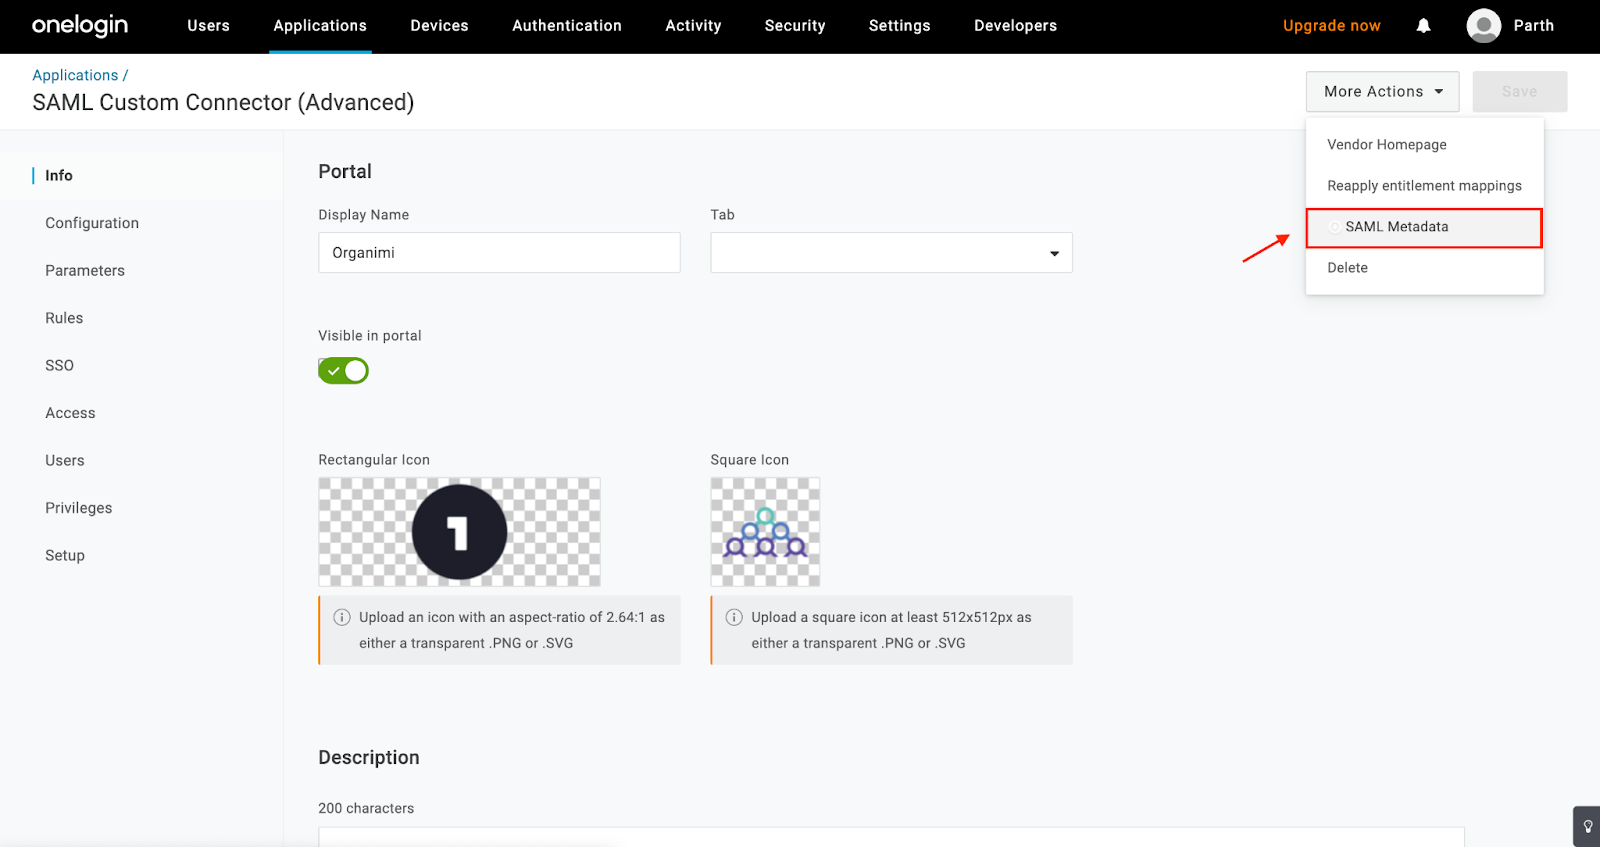Image resolution: width=1600 pixels, height=847 pixels.
Task: Click the info icon in rectangular icon hint
Action: click(341, 617)
